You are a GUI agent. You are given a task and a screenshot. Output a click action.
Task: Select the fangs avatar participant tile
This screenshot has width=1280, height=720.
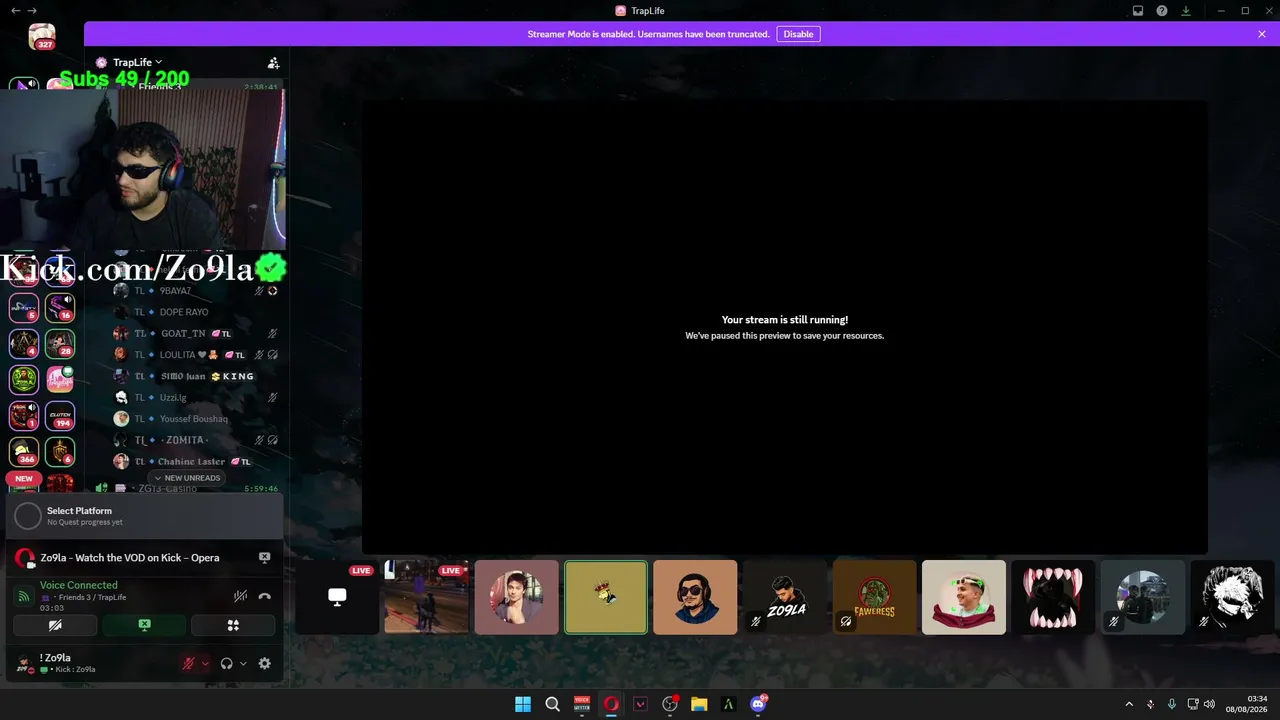(1053, 597)
